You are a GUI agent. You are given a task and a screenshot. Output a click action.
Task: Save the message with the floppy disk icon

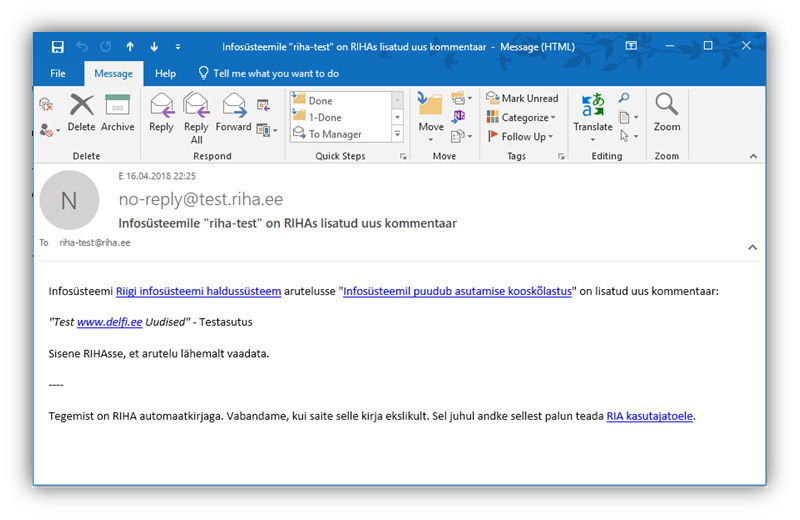[57, 46]
